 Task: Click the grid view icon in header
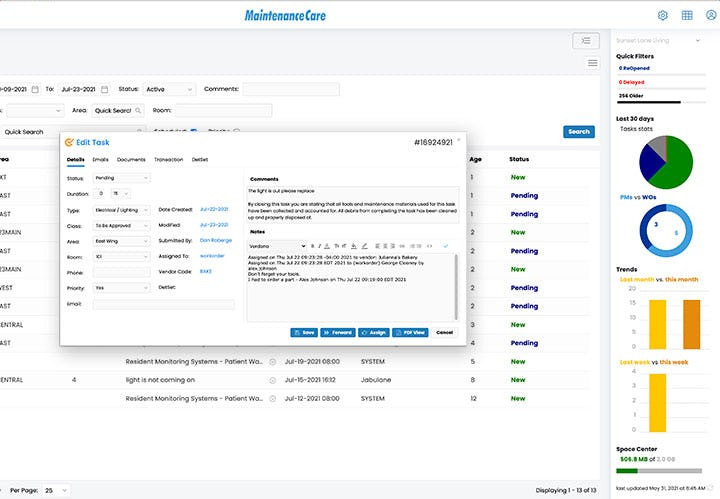pyautogui.click(x=687, y=15)
